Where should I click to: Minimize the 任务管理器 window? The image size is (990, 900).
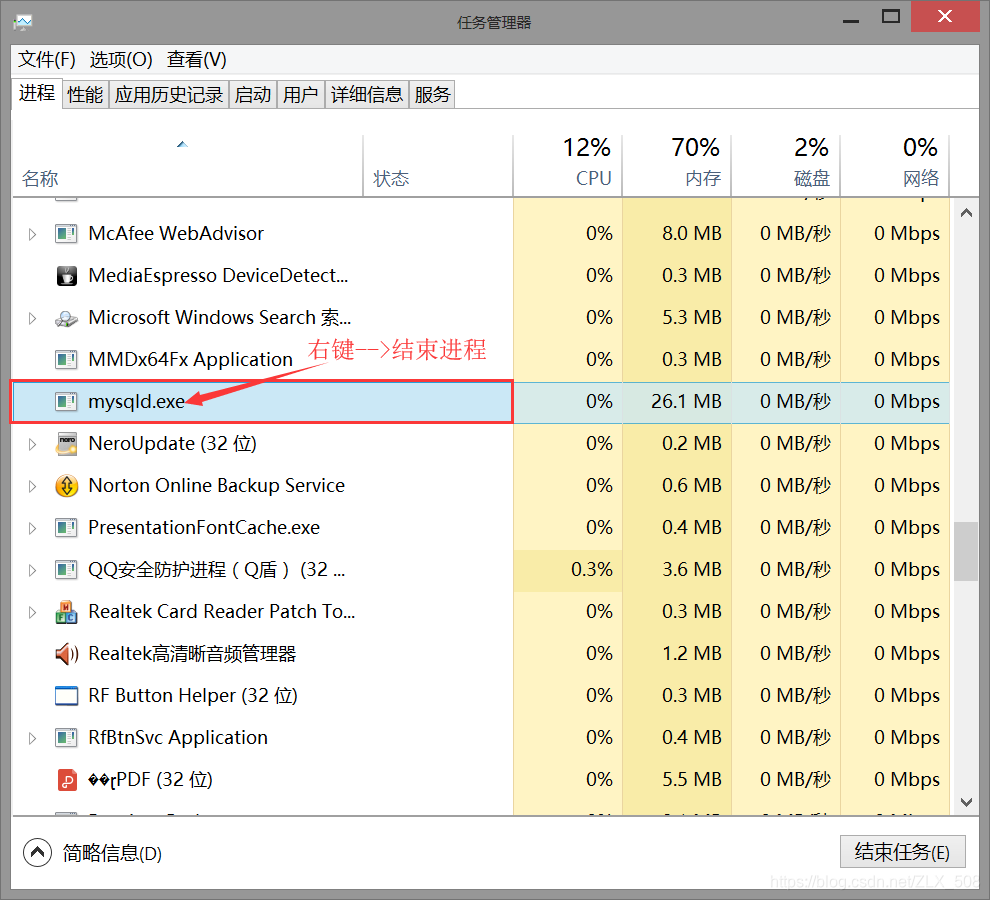tap(851, 19)
